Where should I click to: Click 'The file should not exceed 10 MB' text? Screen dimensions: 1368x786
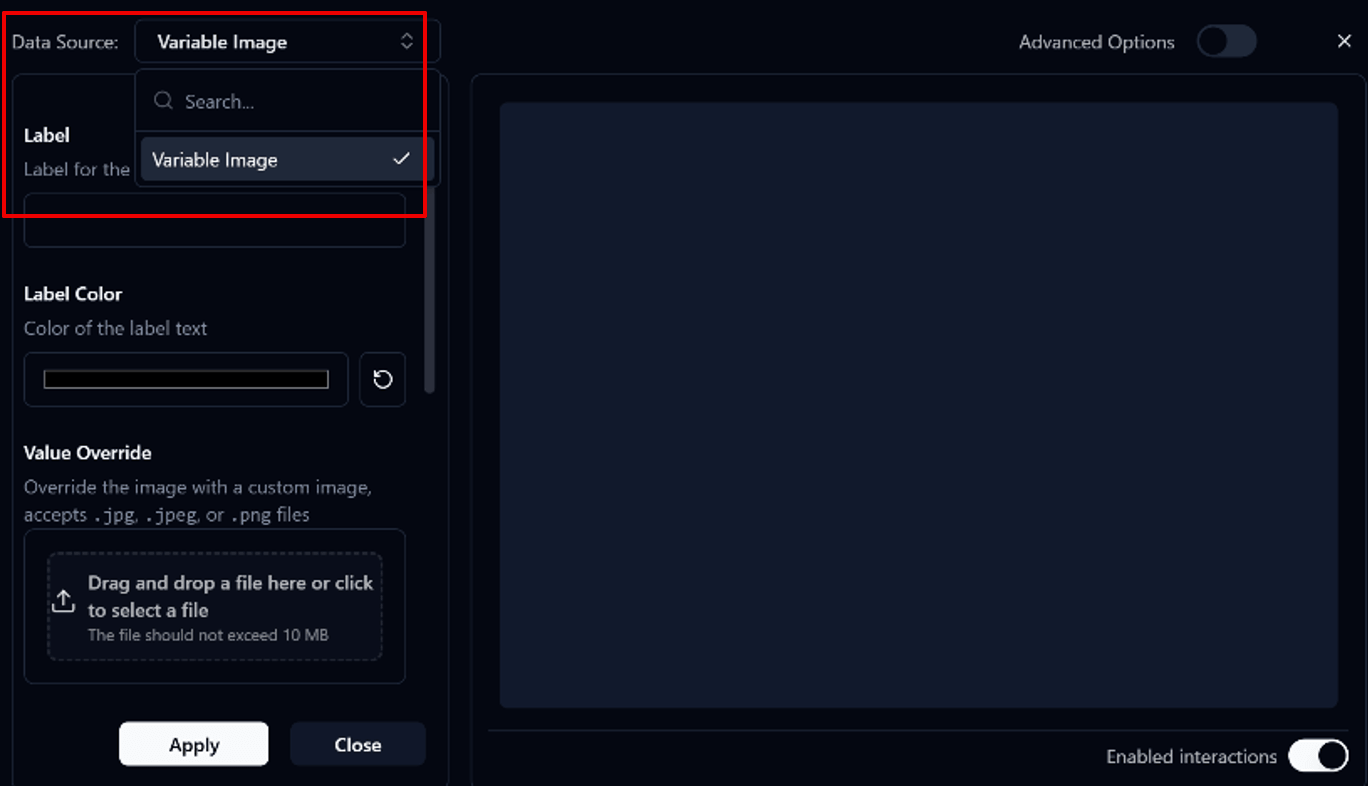[x=208, y=635]
